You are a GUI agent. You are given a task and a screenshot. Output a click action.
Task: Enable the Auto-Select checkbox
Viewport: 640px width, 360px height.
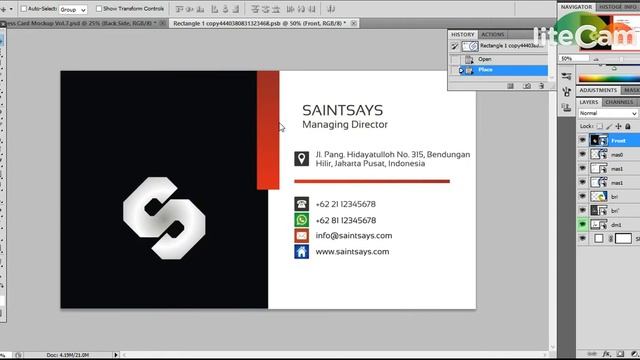coord(24,9)
